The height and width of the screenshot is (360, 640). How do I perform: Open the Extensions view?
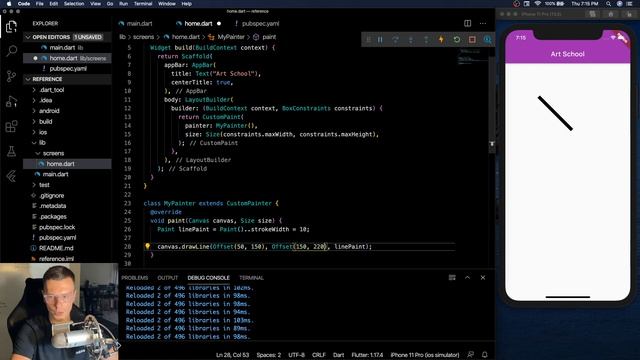point(11,126)
